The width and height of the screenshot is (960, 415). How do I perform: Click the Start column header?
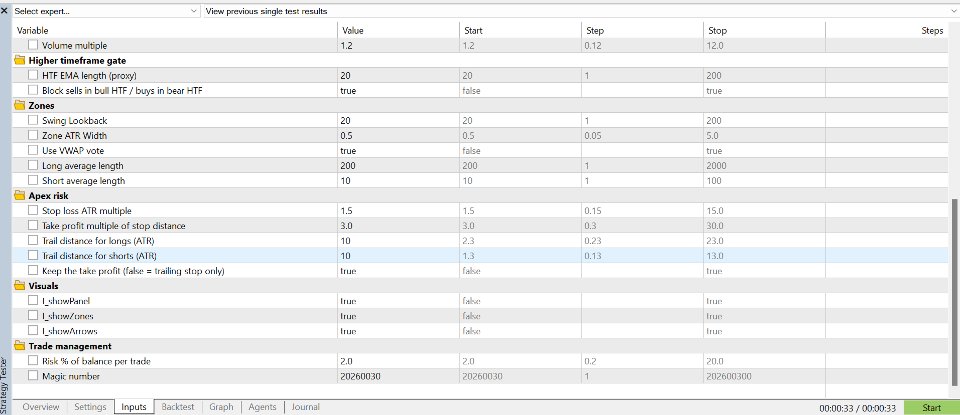coord(520,31)
